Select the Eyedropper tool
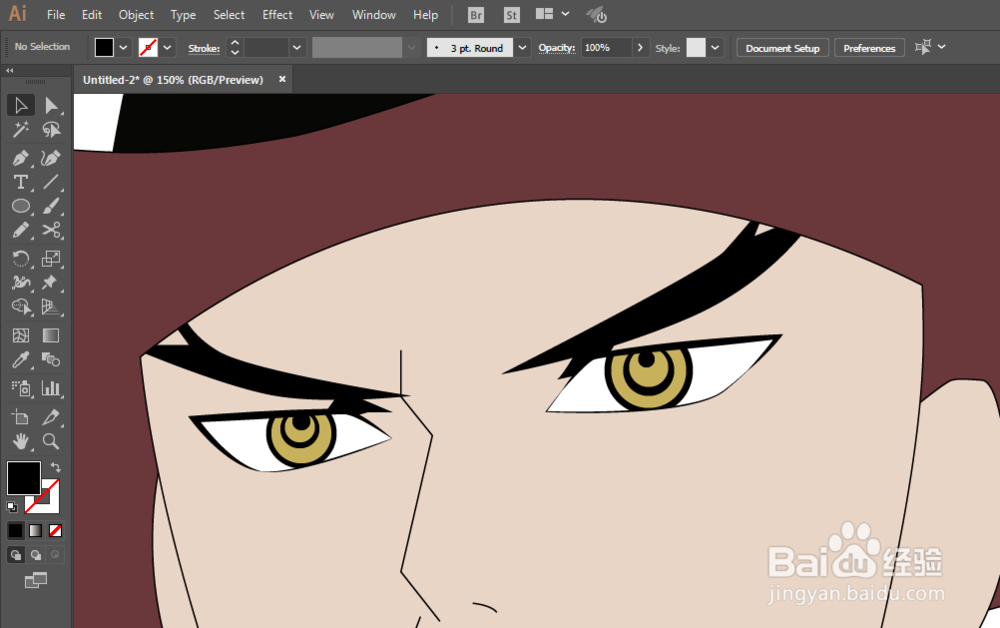 [20, 360]
